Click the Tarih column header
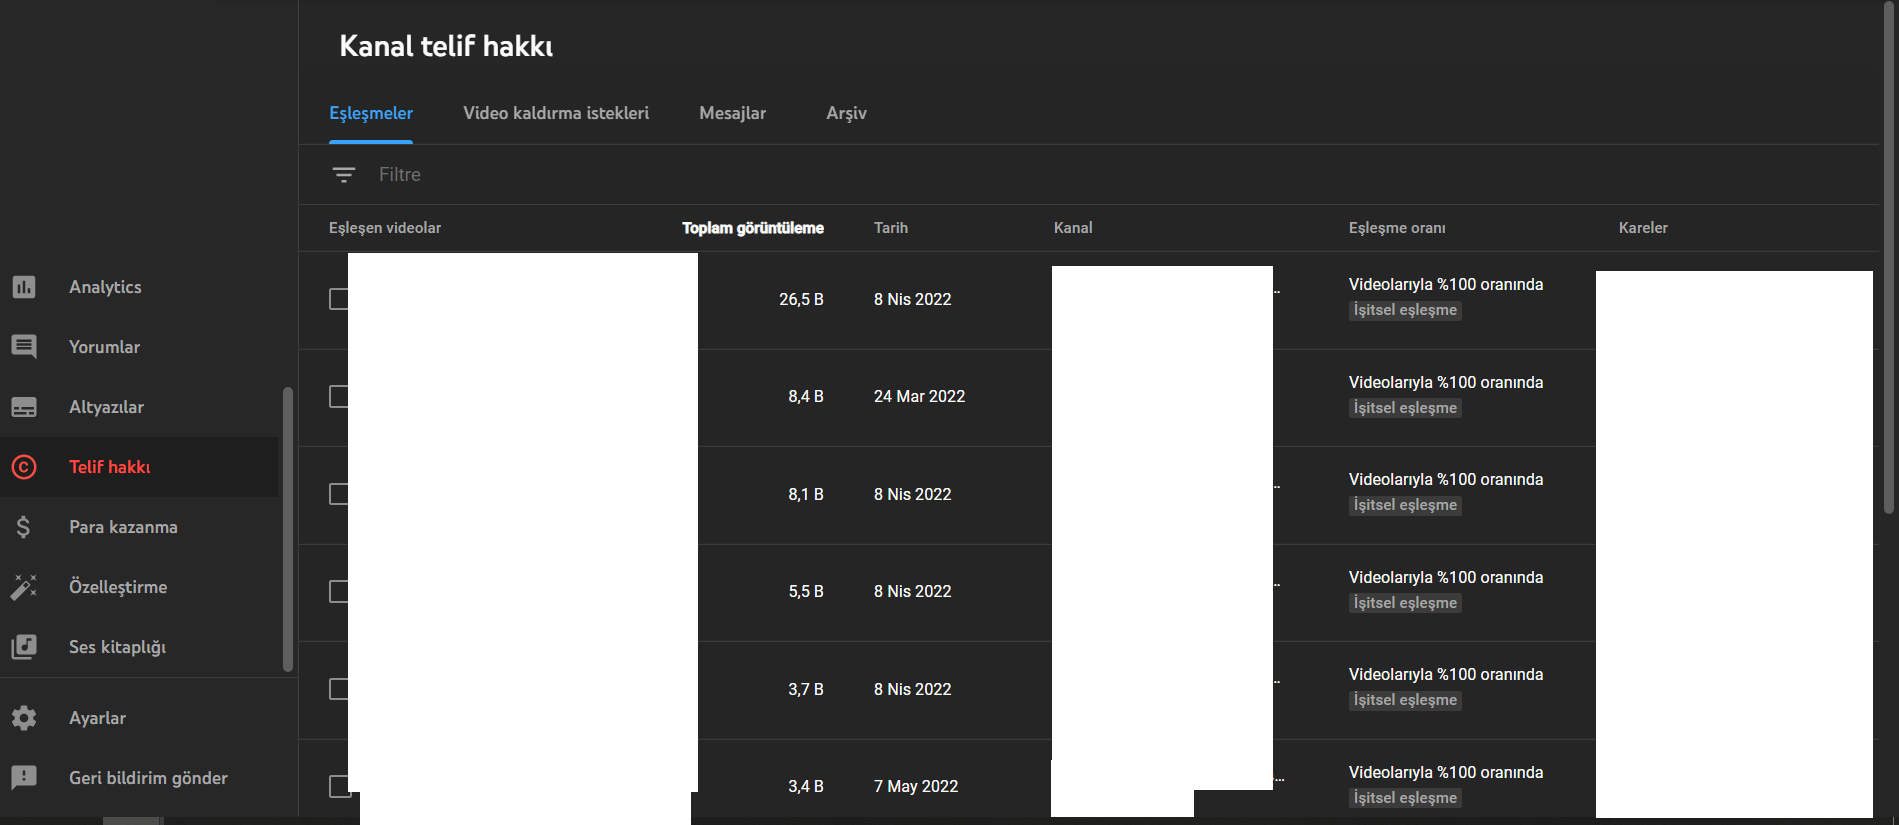This screenshot has width=1899, height=825. point(891,228)
